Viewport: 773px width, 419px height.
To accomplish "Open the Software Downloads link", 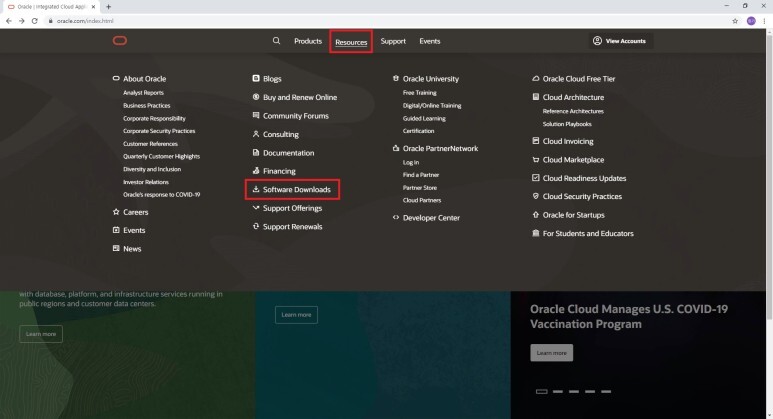I will 297,189.
